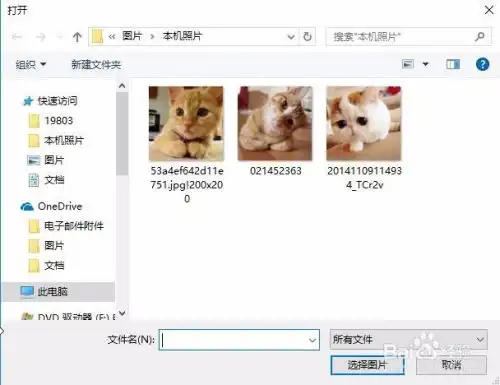
Task: Select 快速访问 in navigation tree
Action: [x=57, y=101]
